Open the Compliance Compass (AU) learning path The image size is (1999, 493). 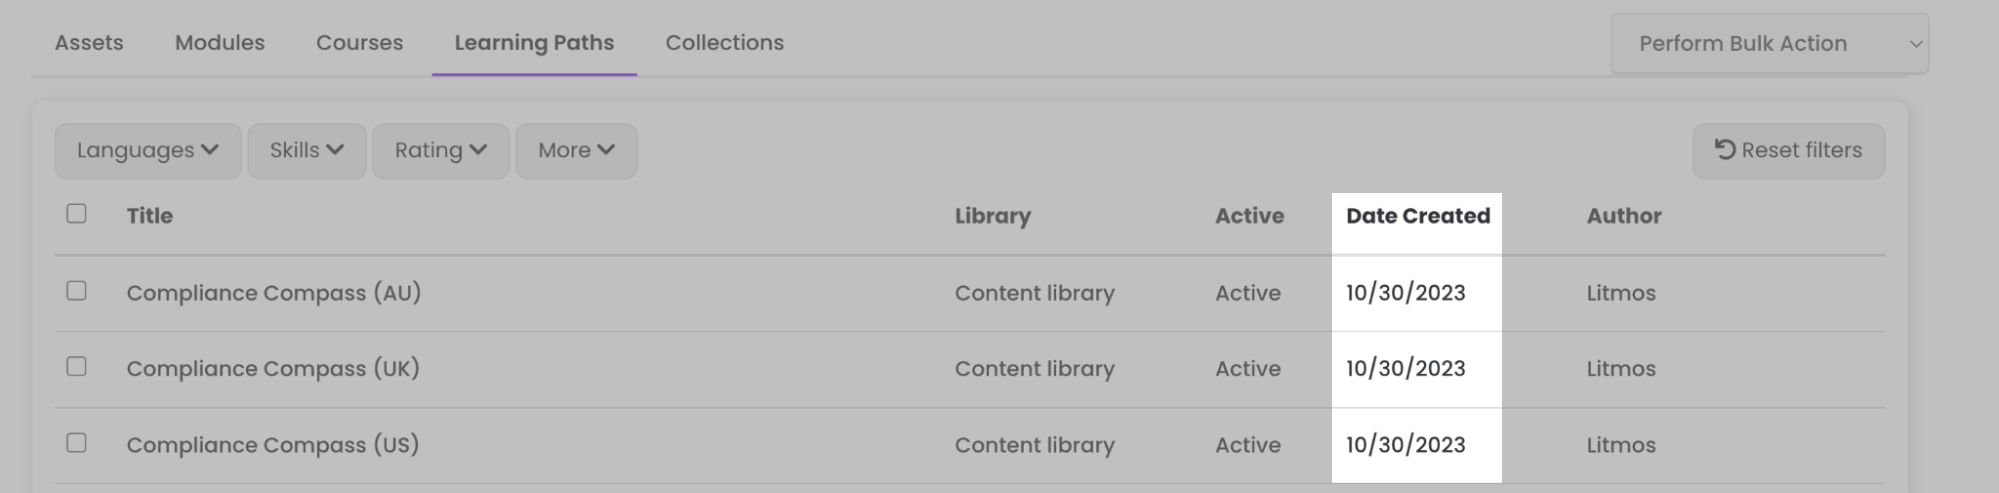(x=273, y=293)
